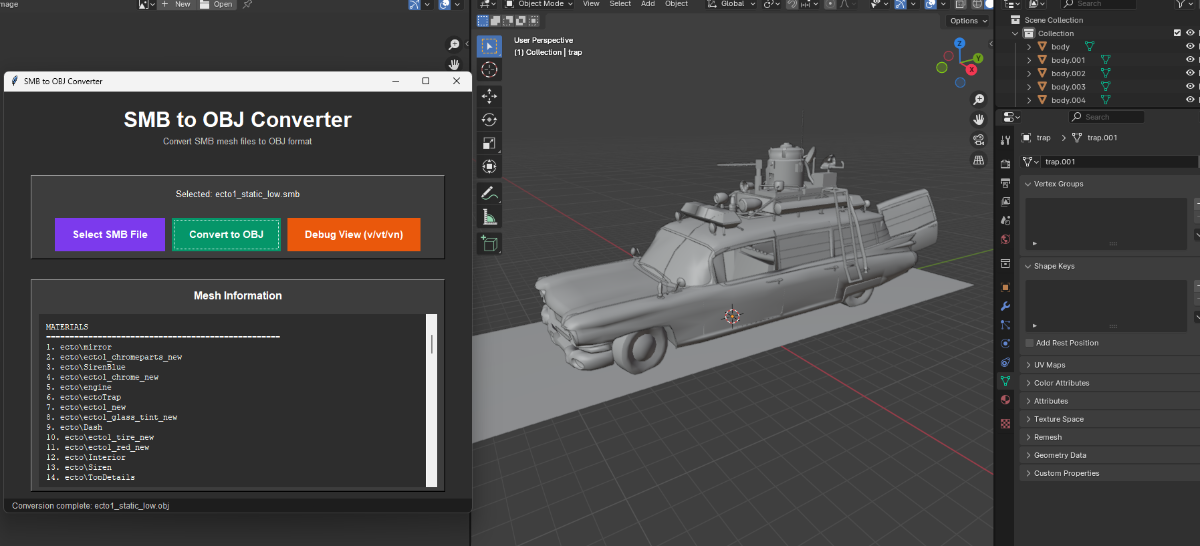Image resolution: width=1200 pixels, height=546 pixels.
Task: Open the Modifiers wrench properties tab
Action: pos(1005,305)
